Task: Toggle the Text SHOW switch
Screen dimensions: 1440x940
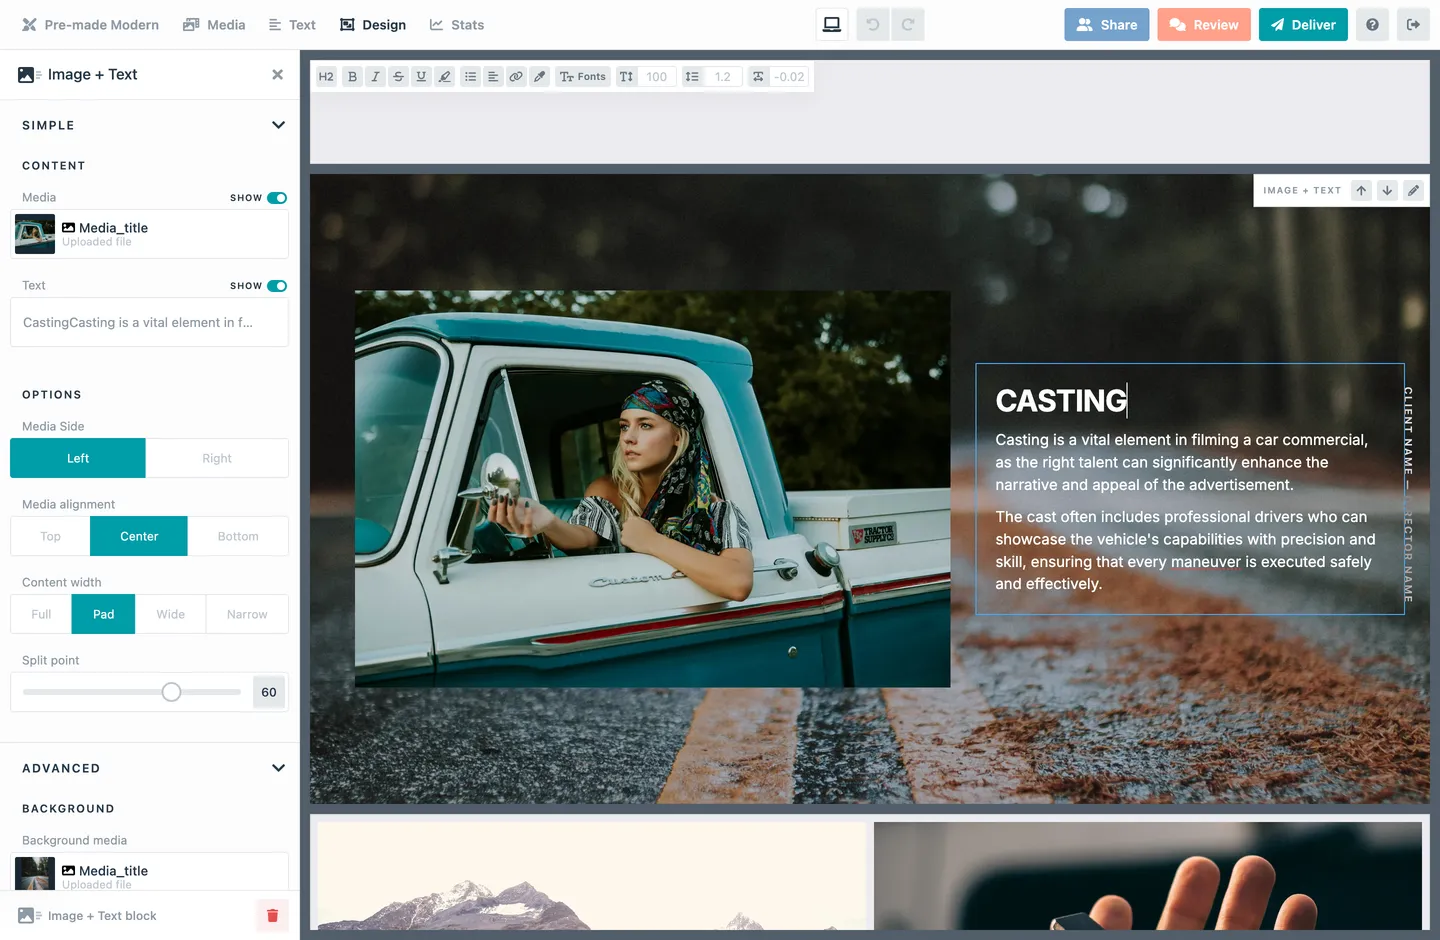Action: [x=277, y=286]
